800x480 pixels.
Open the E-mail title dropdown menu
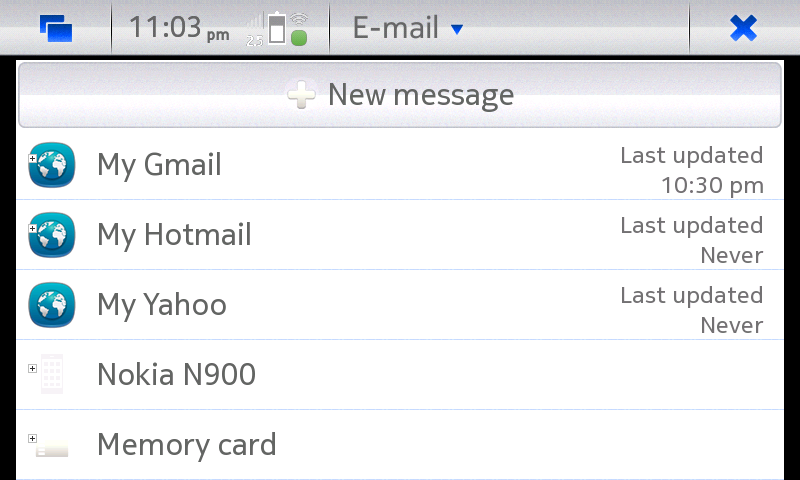(x=408, y=28)
